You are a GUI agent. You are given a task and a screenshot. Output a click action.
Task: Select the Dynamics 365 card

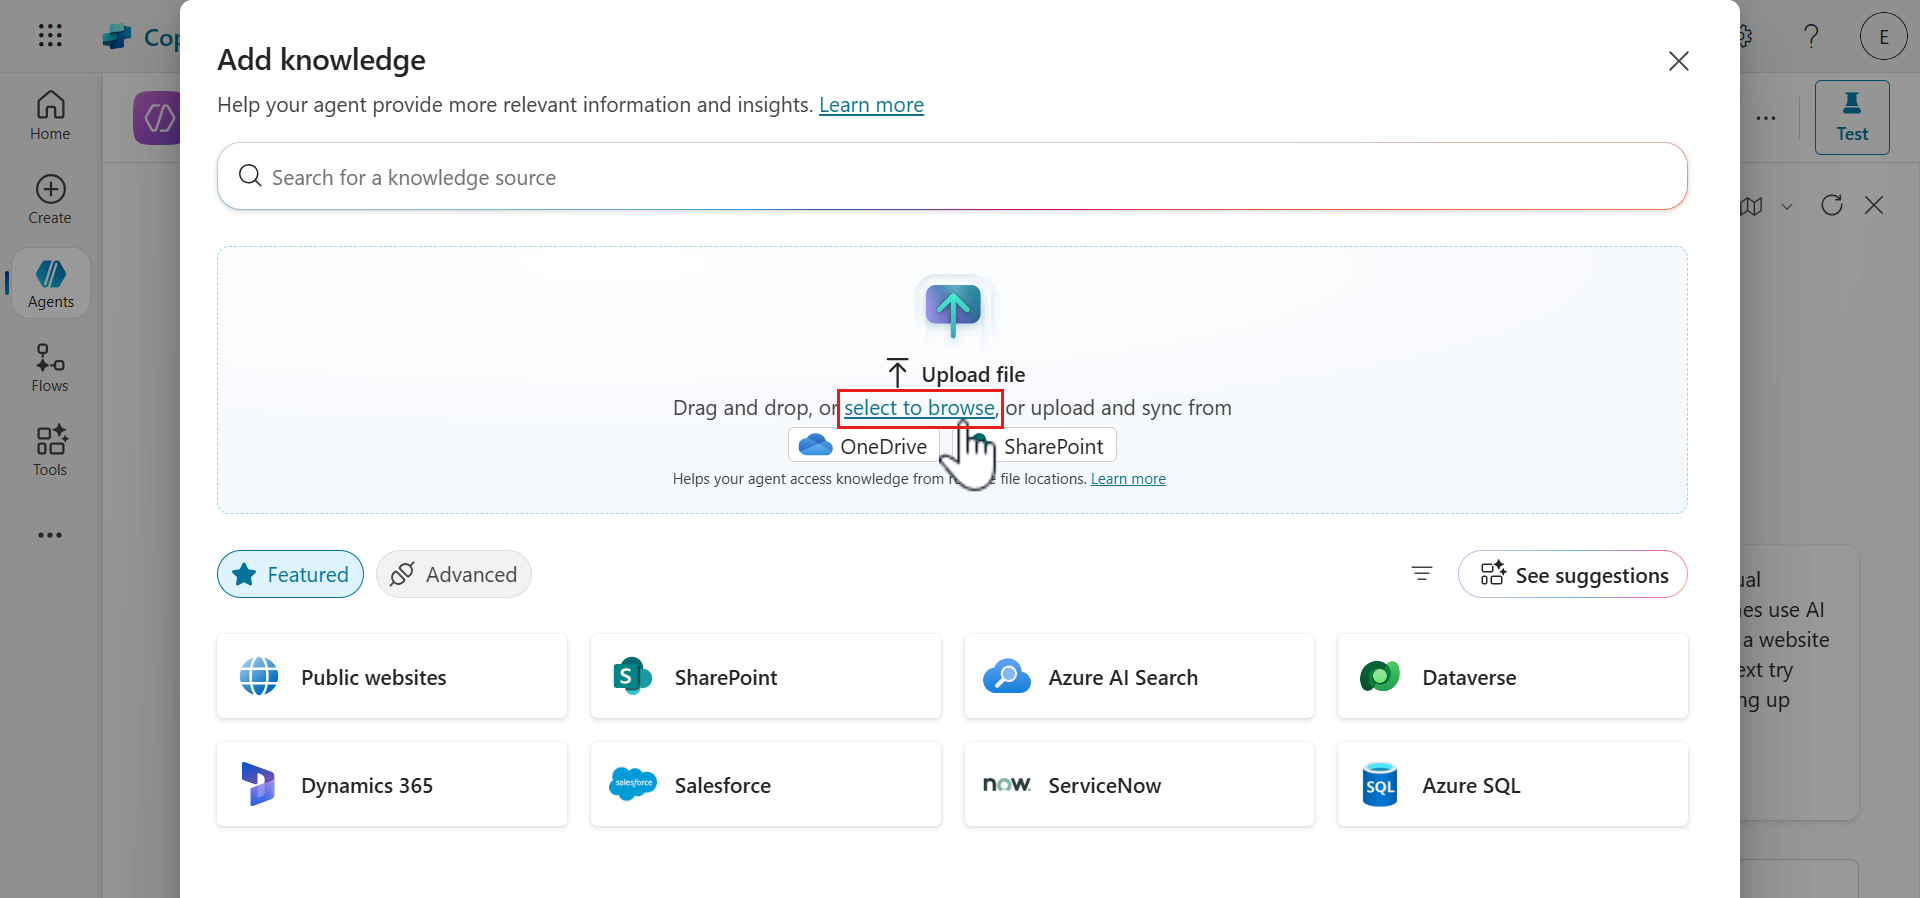(x=392, y=784)
